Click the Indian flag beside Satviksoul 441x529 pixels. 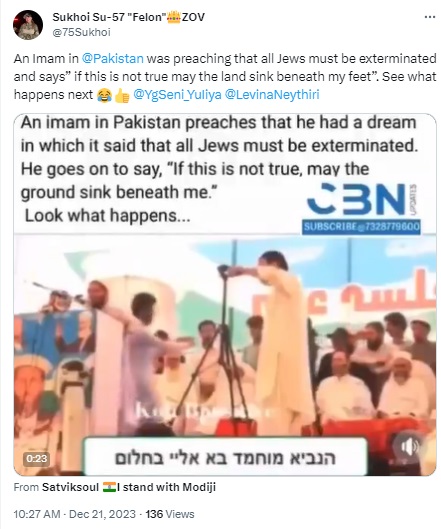click(109, 487)
